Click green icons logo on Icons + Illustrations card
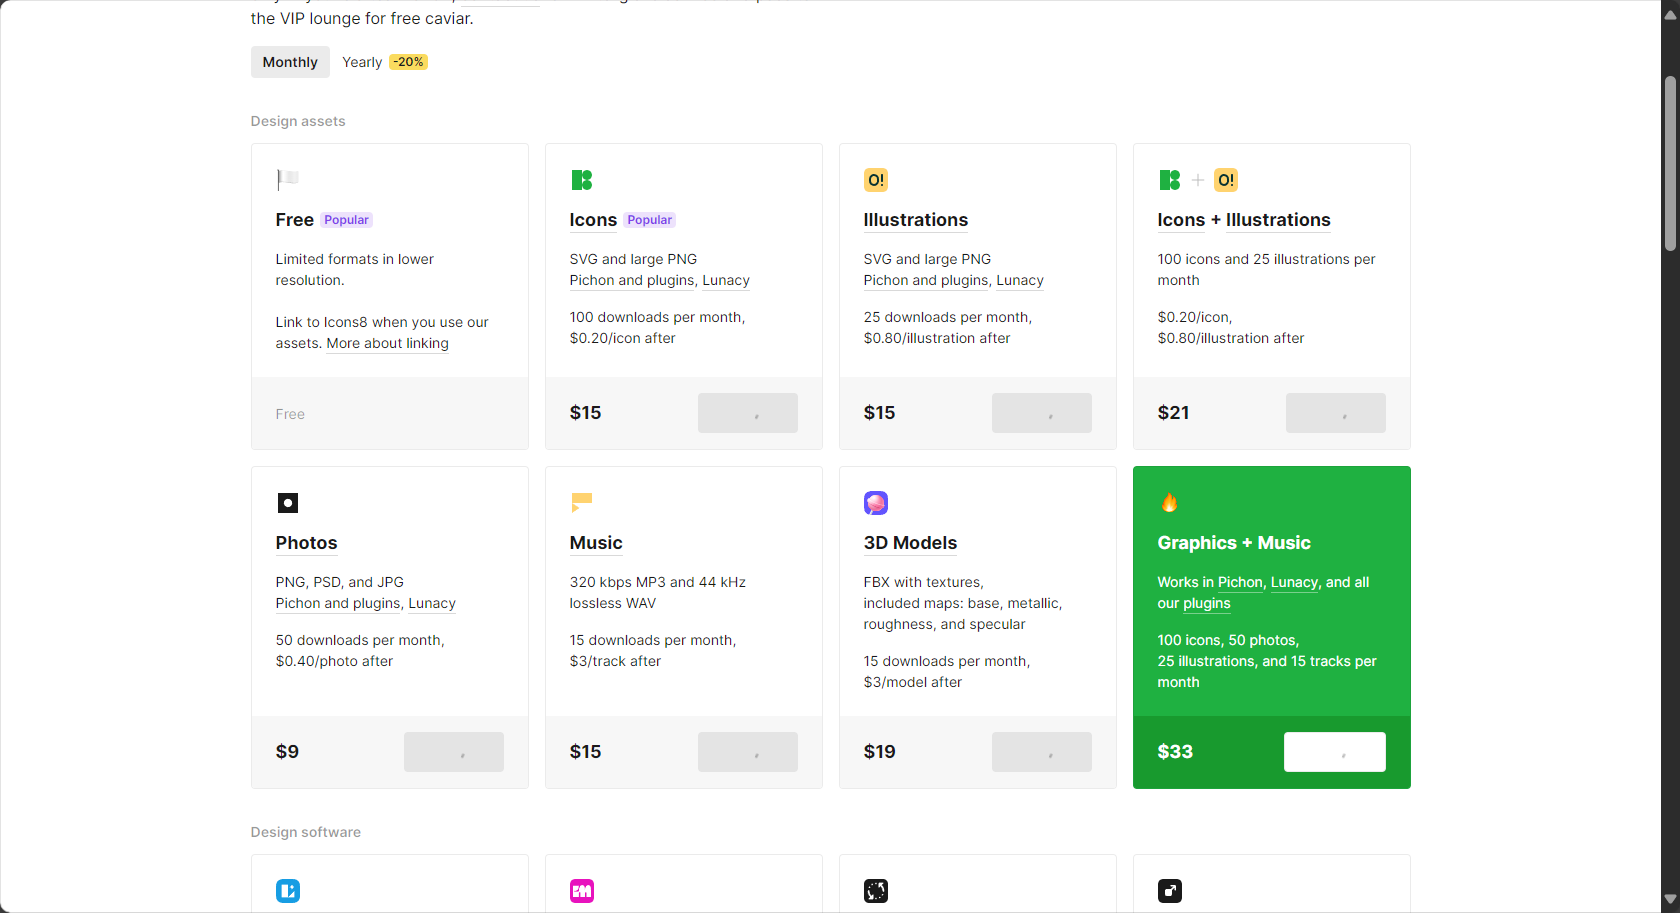Image resolution: width=1680 pixels, height=913 pixels. pyautogui.click(x=1169, y=180)
